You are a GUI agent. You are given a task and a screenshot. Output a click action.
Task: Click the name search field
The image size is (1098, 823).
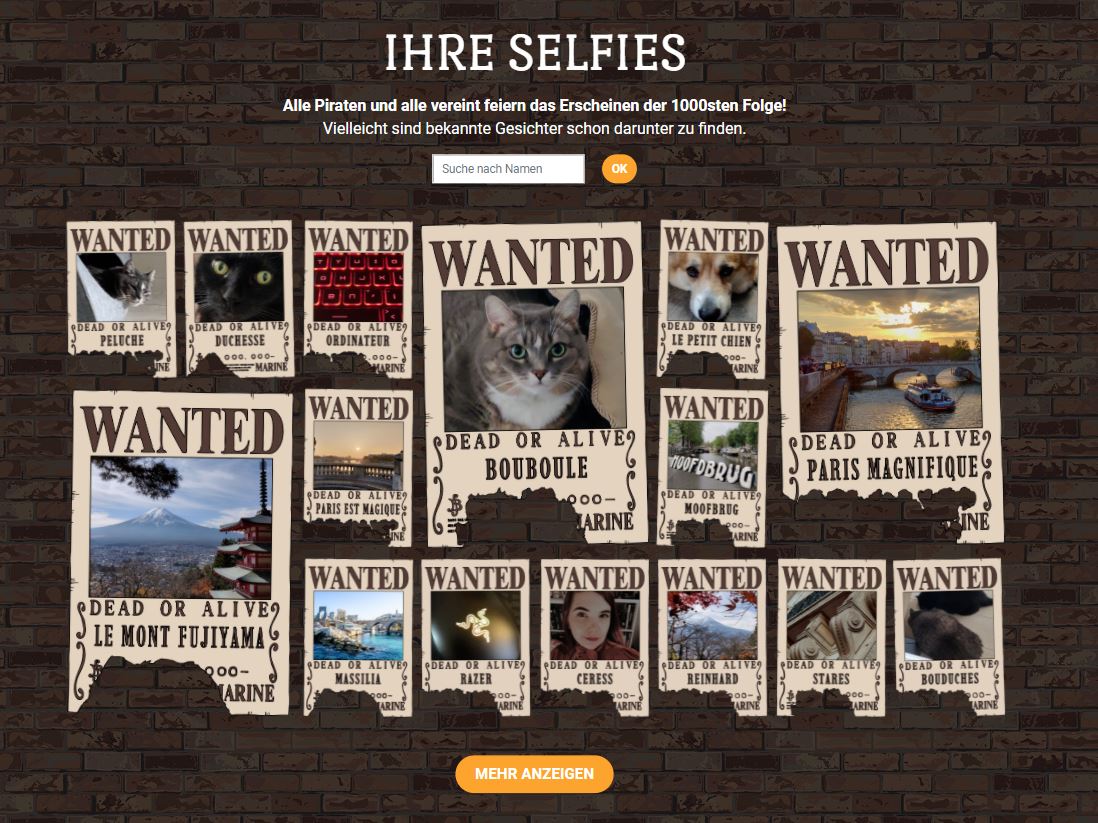[508, 169]
